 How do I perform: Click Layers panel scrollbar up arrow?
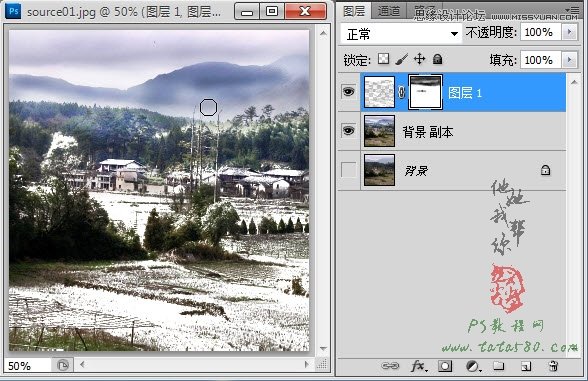[x=574, y=82]
